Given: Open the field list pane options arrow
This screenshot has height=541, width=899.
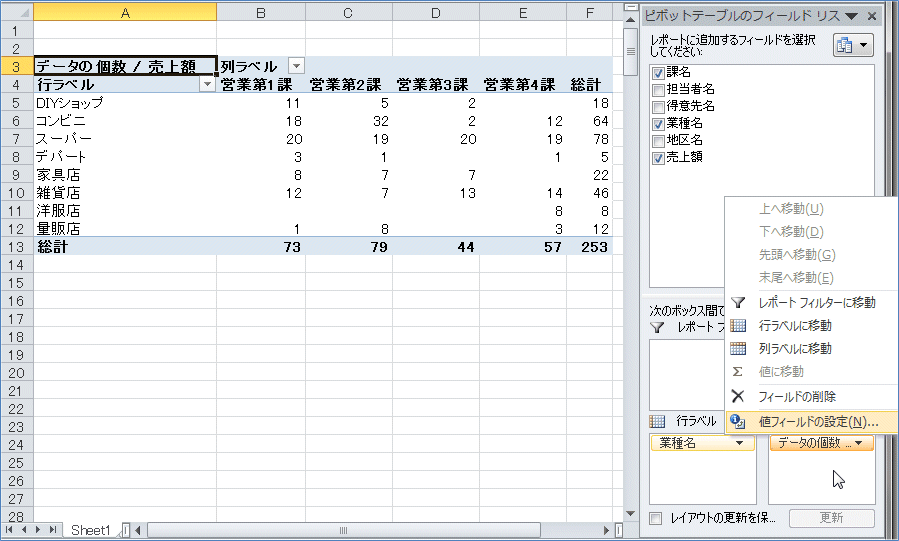Looking at the screenshot, I should pos(851,16).
